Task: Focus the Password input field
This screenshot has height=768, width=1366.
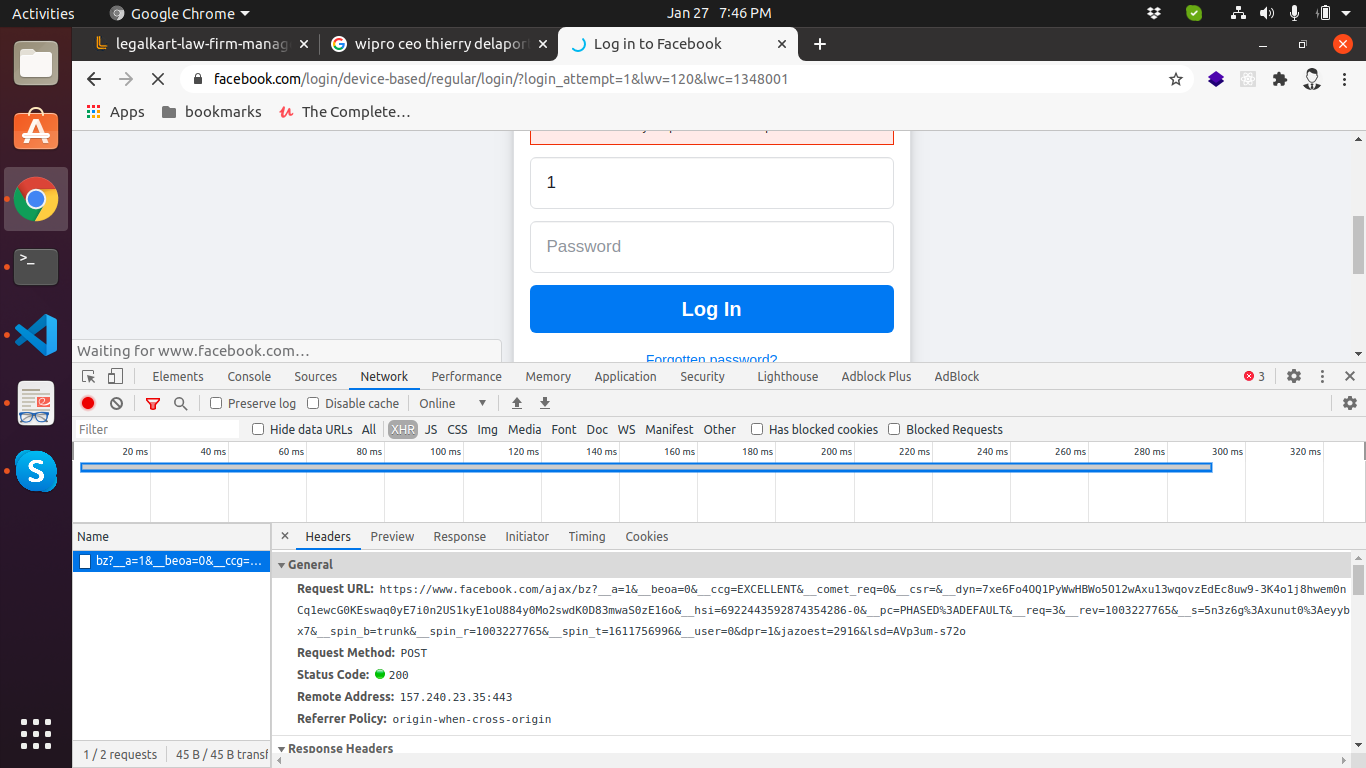Action: [x=711, y=247]
